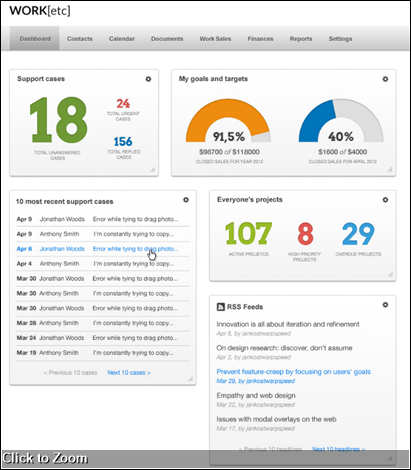Open 'Empathy and web design' headline

click(x=256, y=395)
